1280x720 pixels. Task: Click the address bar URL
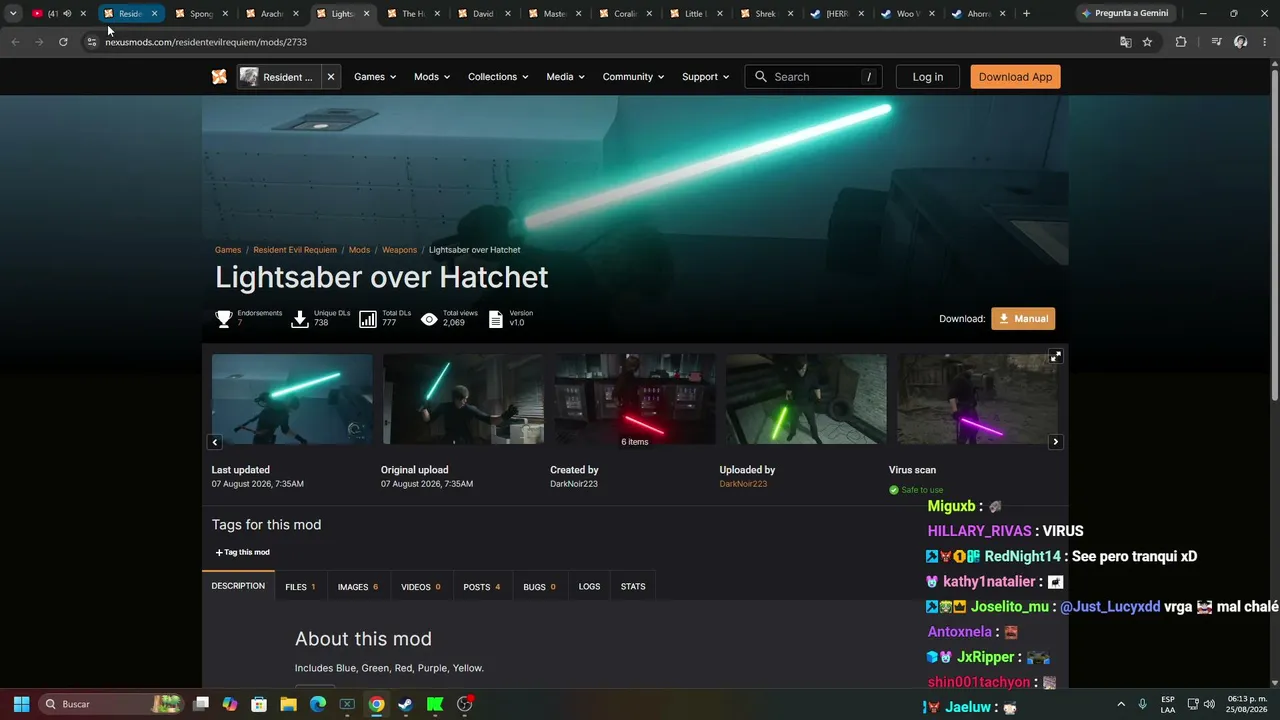click(x=206, y=42)
